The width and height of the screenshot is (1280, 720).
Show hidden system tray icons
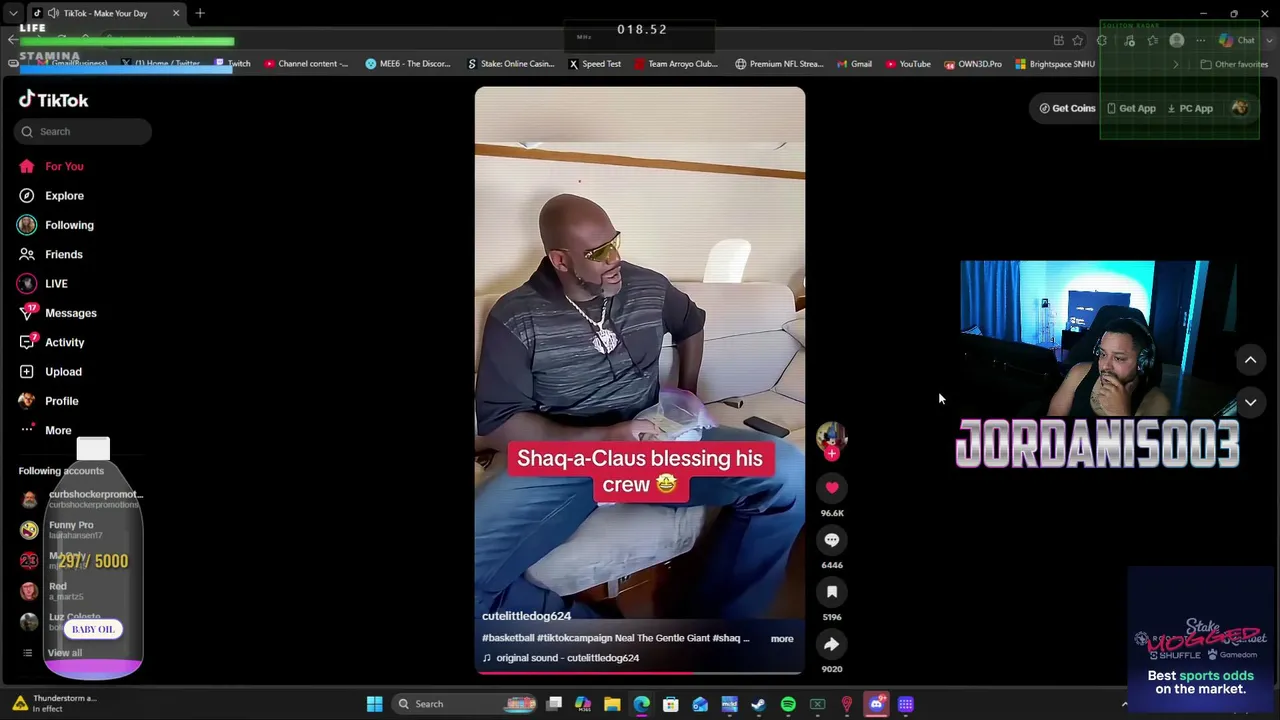coord(1124,704)
